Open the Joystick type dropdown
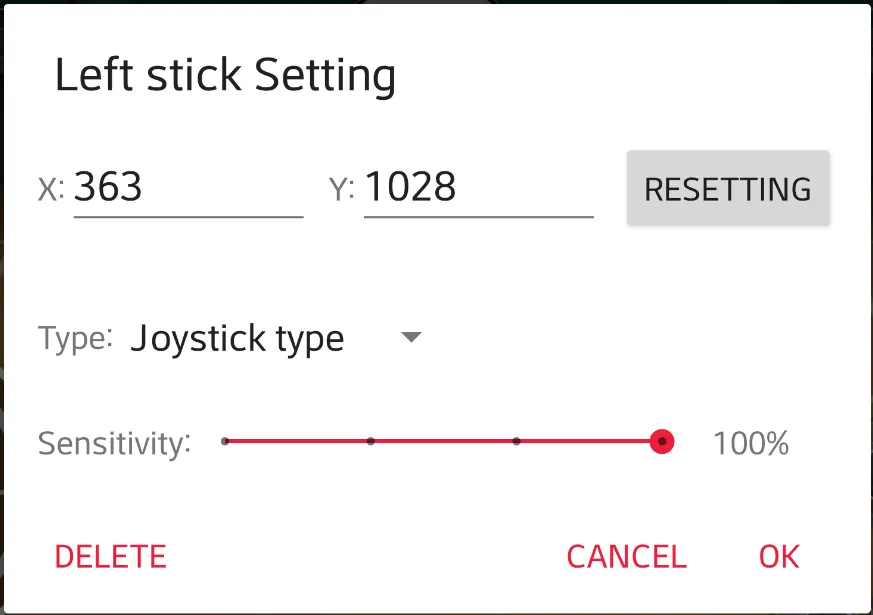Image resolution: width=873 pixels, height=615 pixels. point(237,339)
